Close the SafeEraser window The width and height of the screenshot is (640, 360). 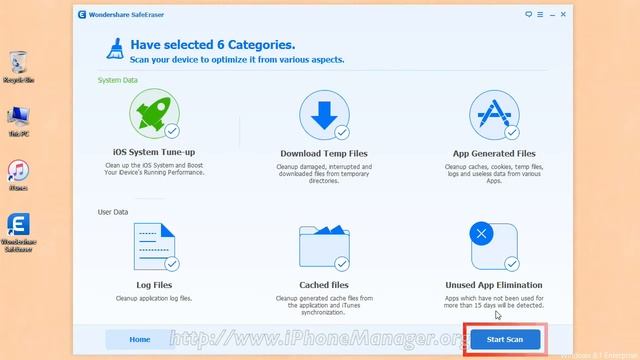(x=563, y=14)
